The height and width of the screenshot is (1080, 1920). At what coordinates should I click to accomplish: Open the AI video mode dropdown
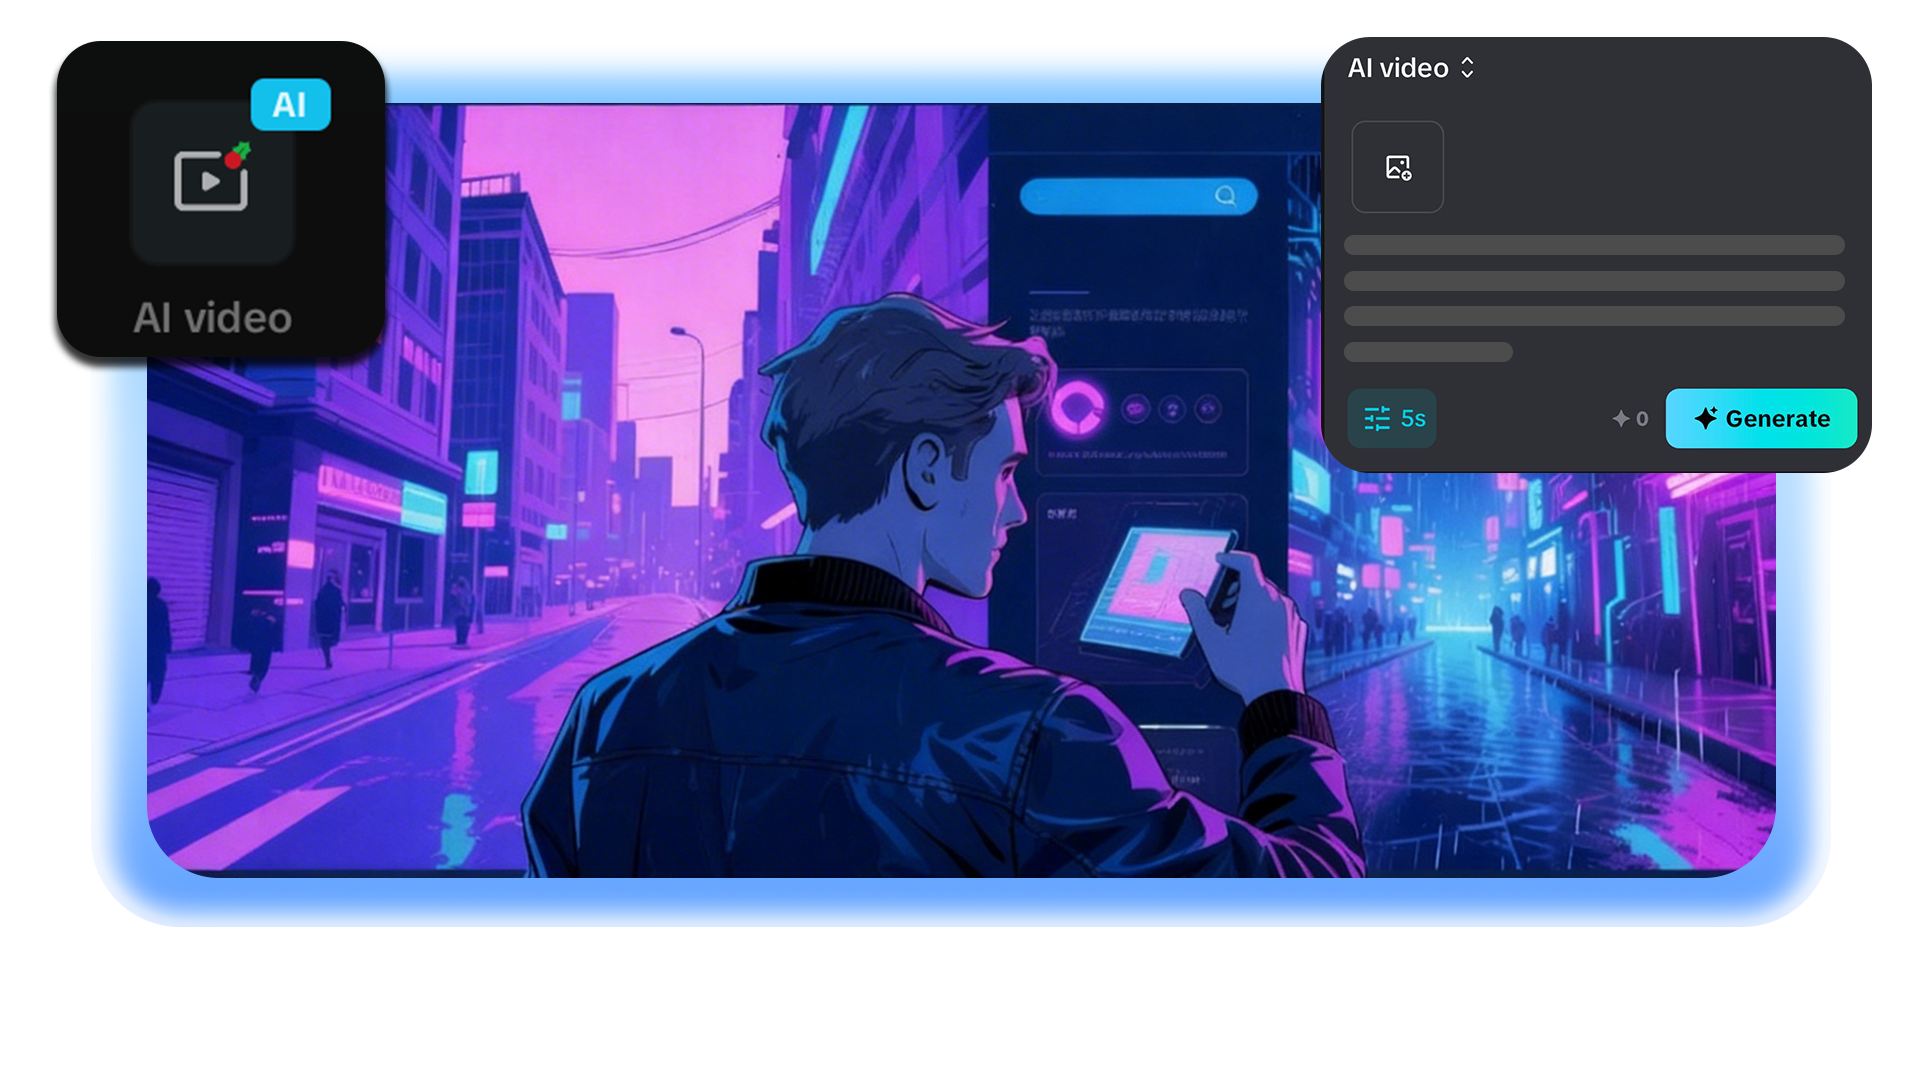[1398, 68]
